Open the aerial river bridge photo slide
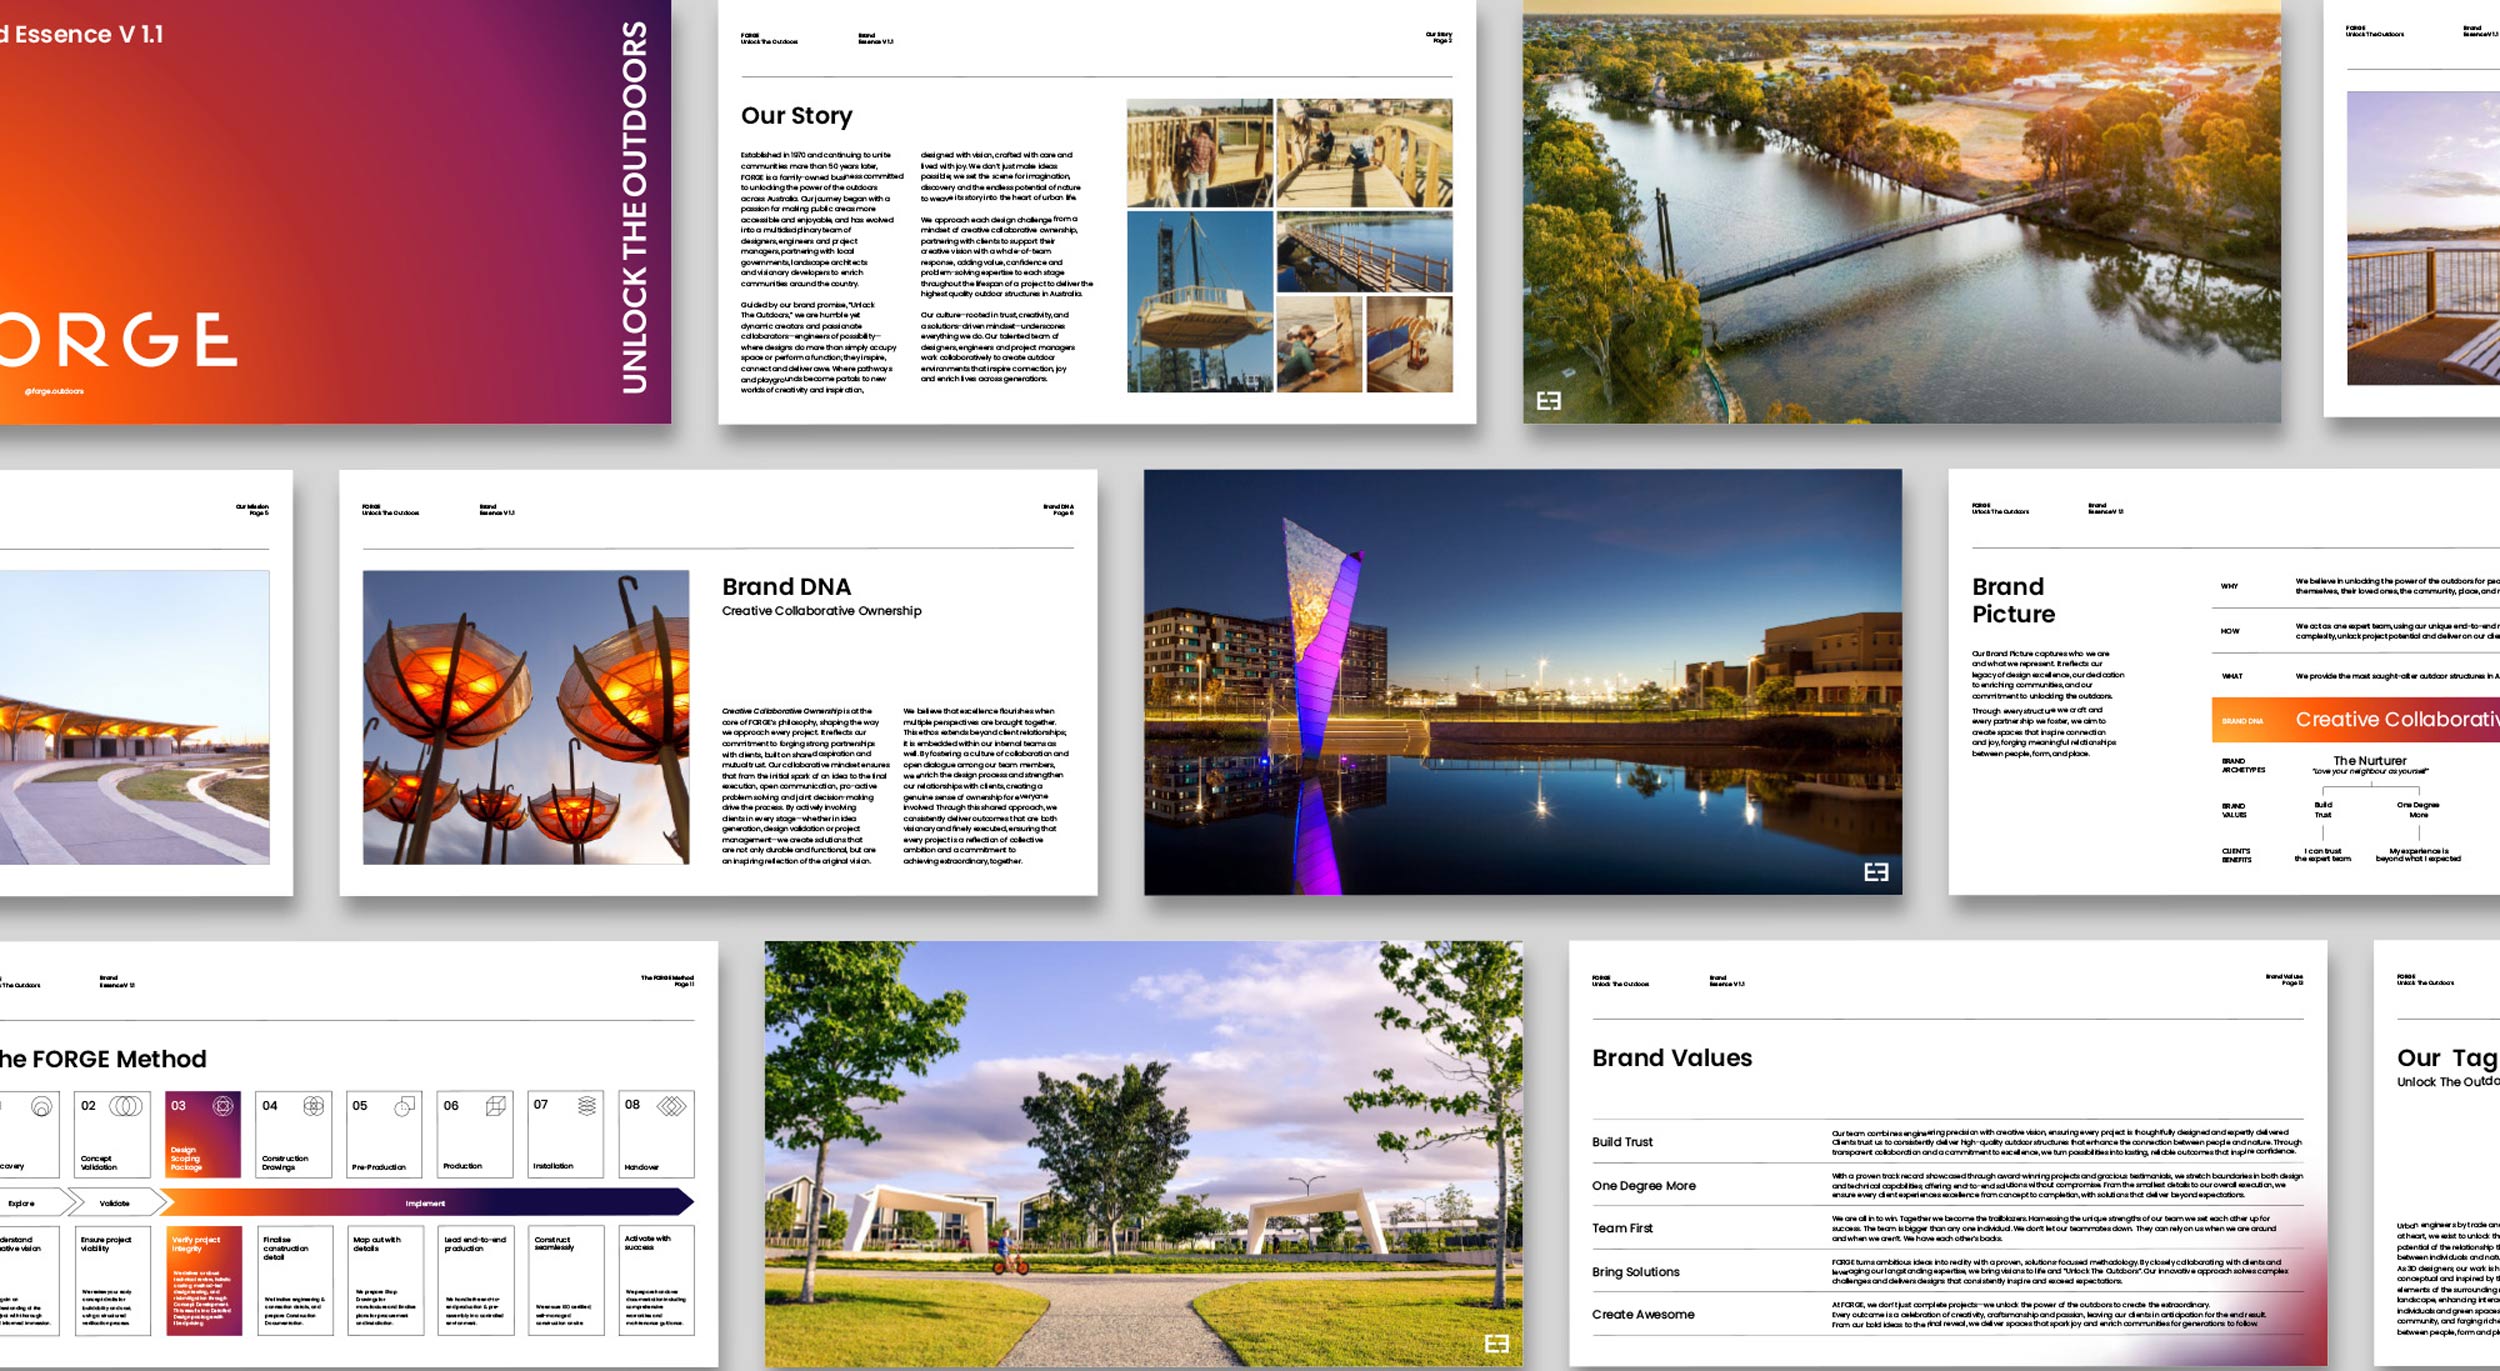This screenshot has width=2500, height=1371. coord(1902,211)
